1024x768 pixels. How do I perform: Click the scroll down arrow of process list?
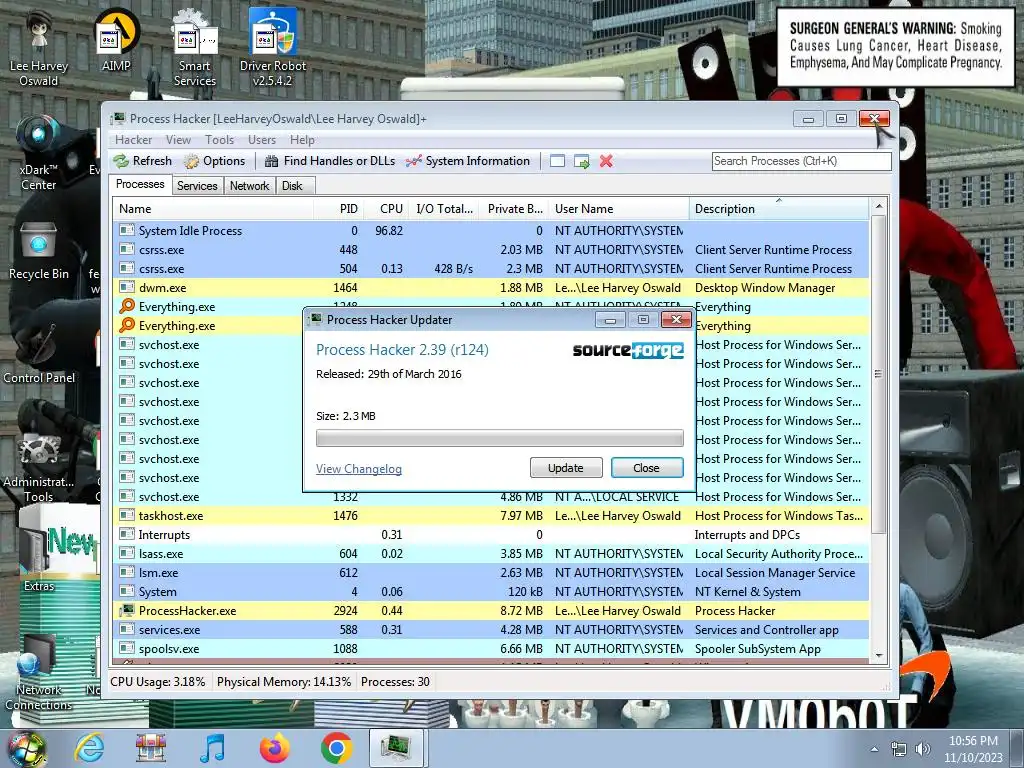coord(878,656)
